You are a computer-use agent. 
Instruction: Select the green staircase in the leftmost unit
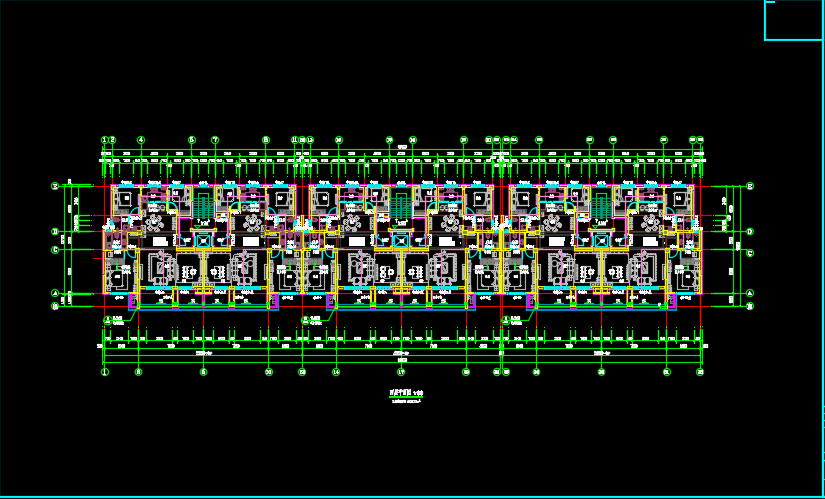tap(204, 206)
